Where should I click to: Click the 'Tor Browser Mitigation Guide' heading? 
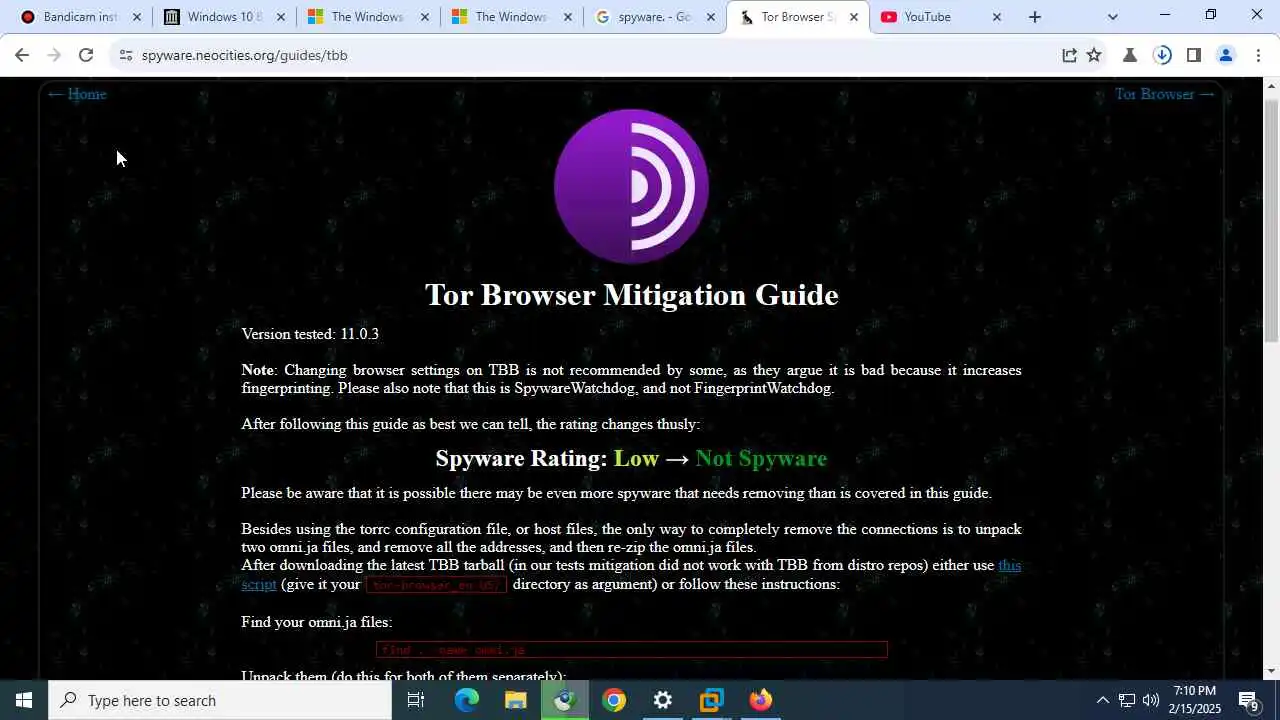tap(631, 295)
